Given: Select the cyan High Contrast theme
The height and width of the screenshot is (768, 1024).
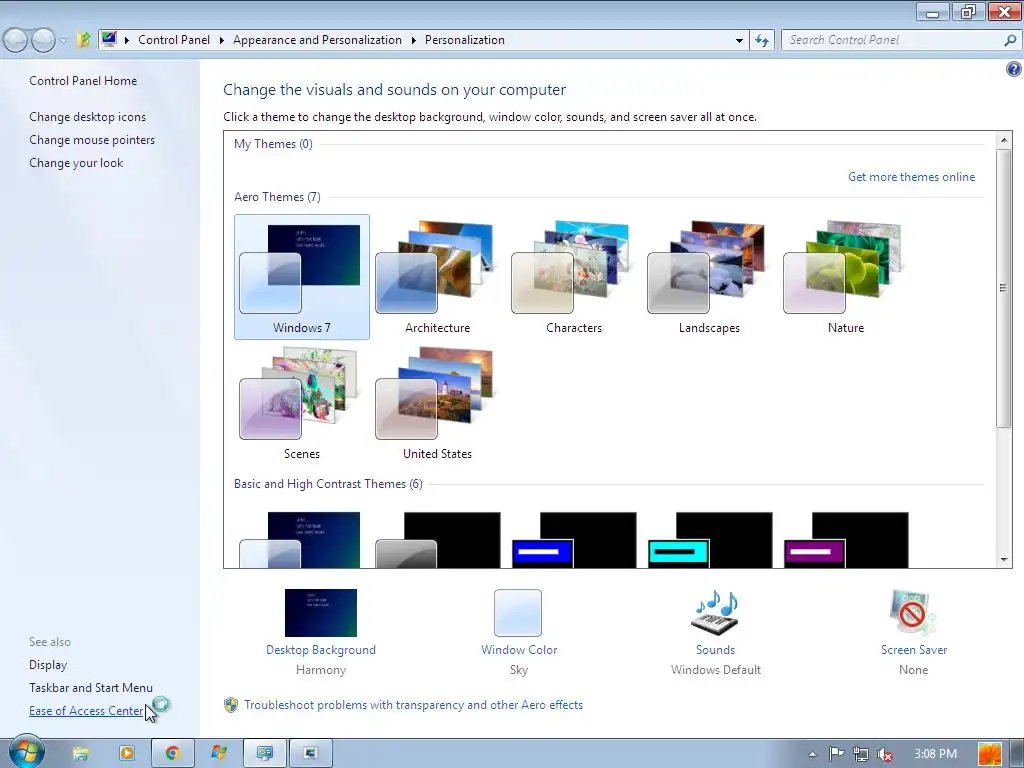Looking at the screenshot, I should (709, 539).
